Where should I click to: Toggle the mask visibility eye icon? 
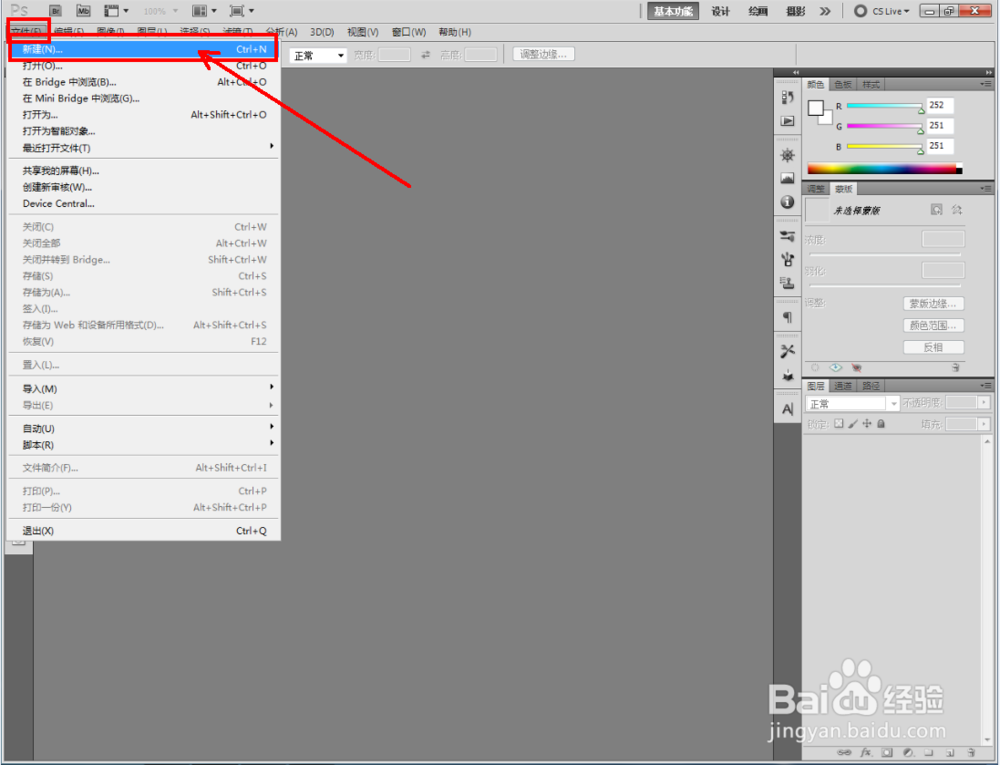(835, 368)
